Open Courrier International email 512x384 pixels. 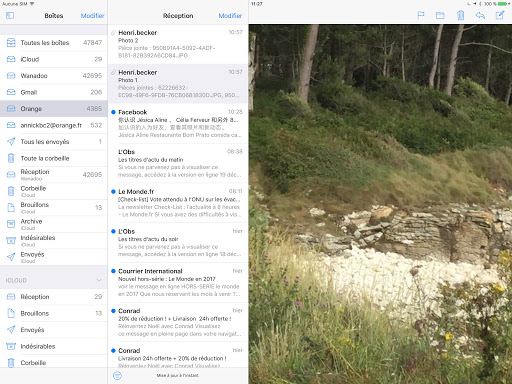click(178, 282)
